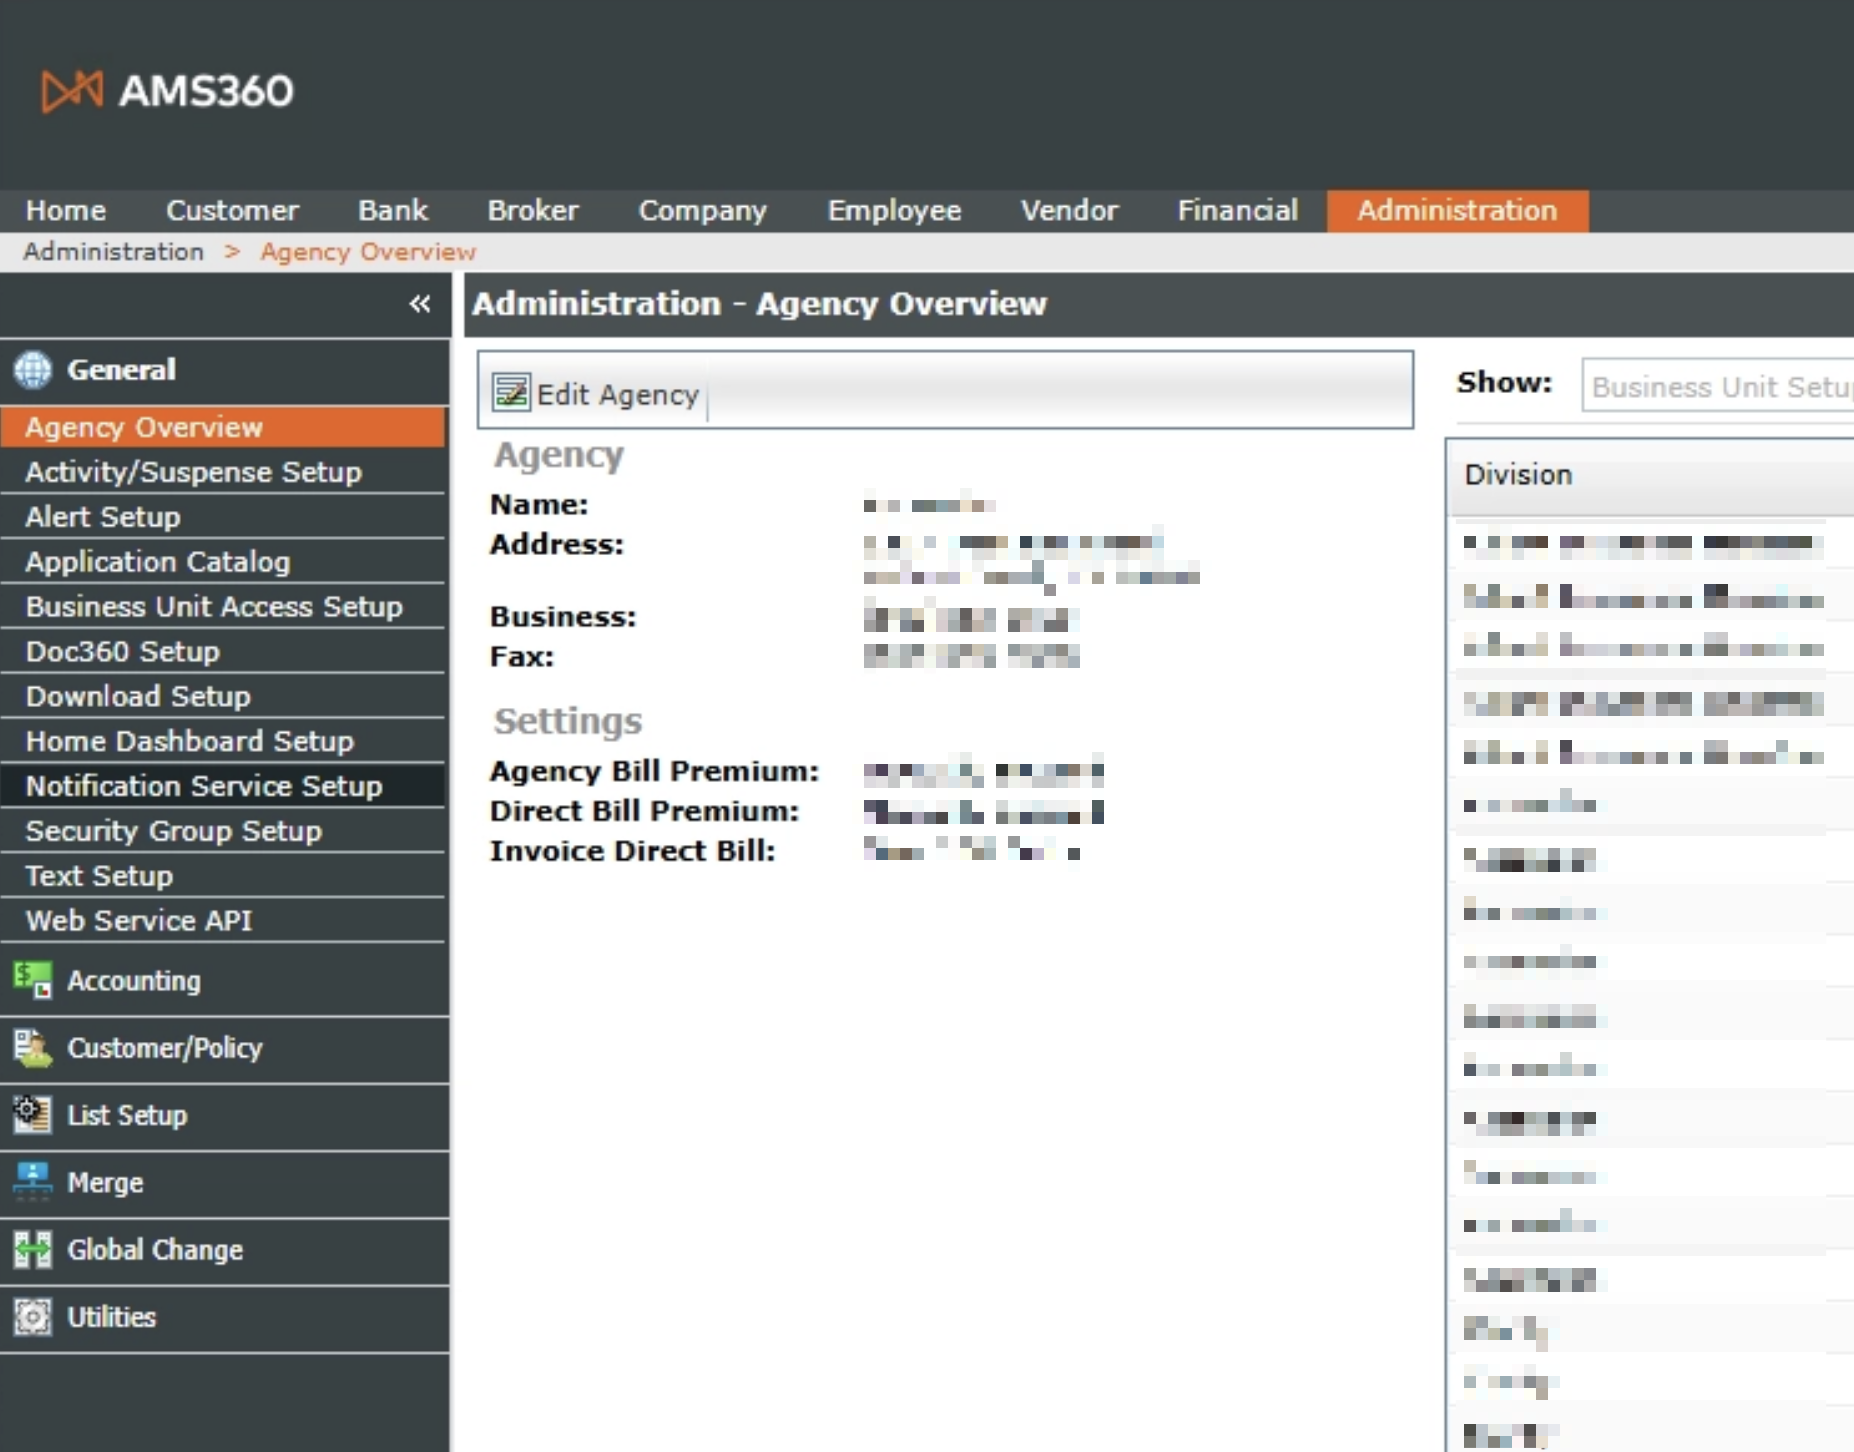This screenshot has height=1452, width=1854.
Task: Click the Edit Agency pencil icon
Action: [511, 393]
